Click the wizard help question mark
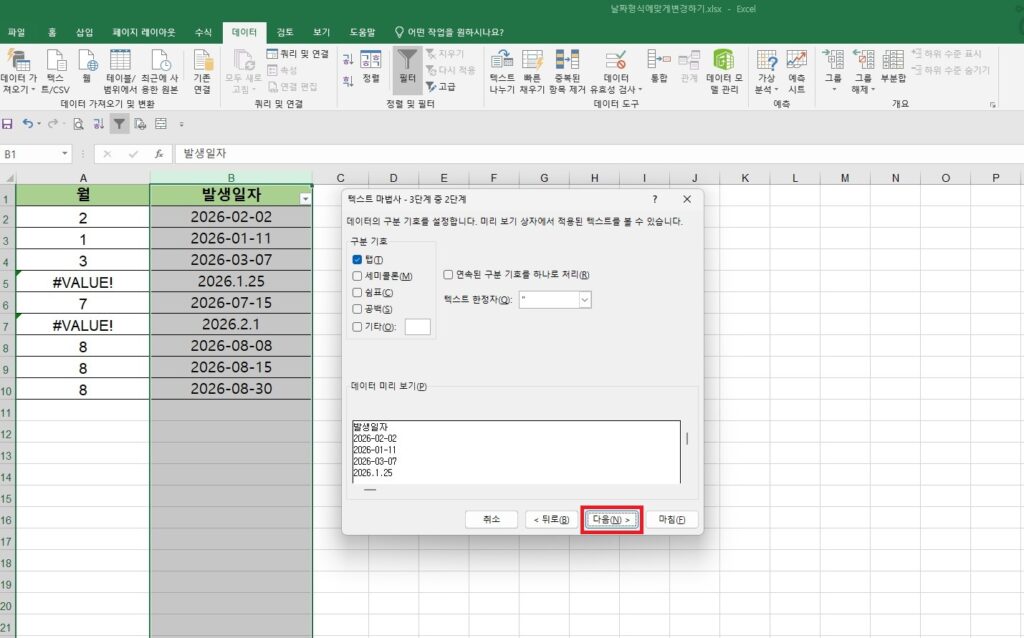This screenshot has height=638, width=1024. click(654, 199)
